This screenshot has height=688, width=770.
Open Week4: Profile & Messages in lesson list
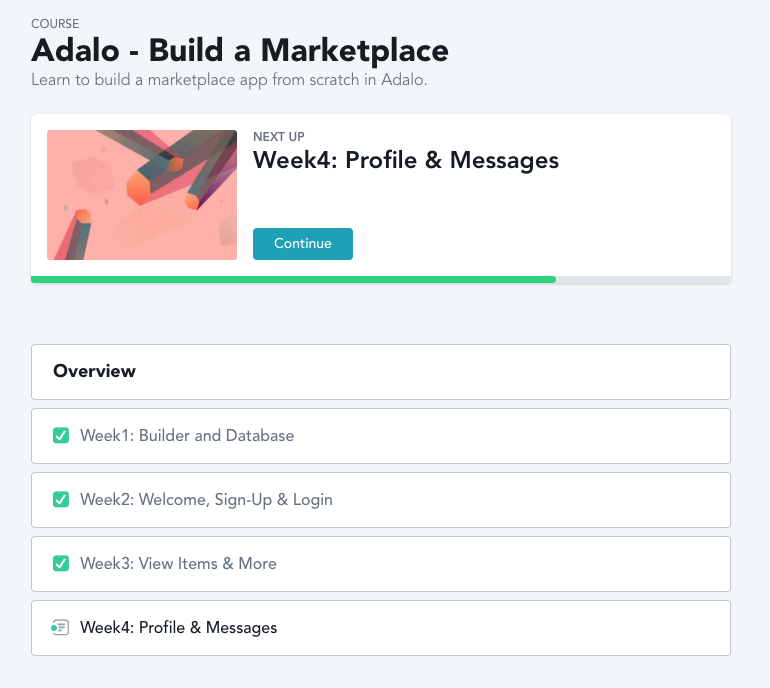coord(178,628)
